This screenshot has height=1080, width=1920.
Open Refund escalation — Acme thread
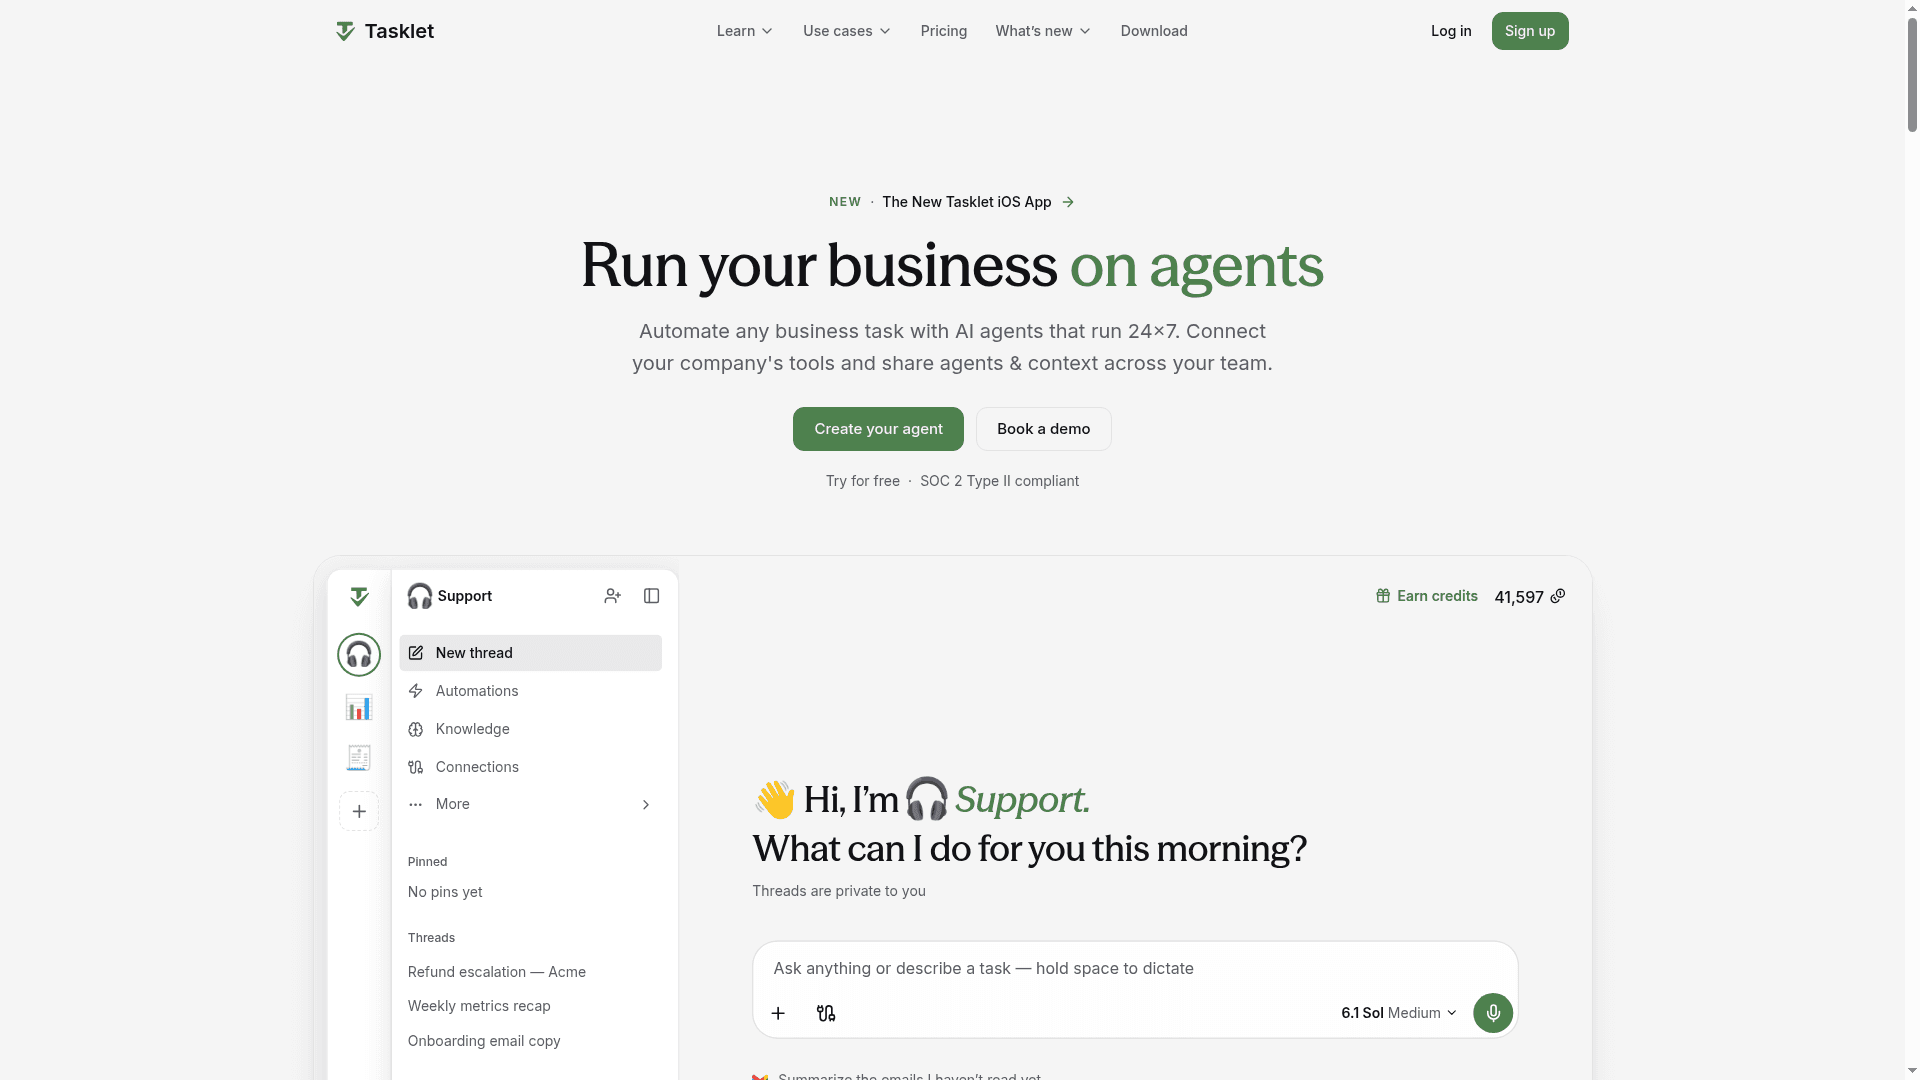[497, 972]
